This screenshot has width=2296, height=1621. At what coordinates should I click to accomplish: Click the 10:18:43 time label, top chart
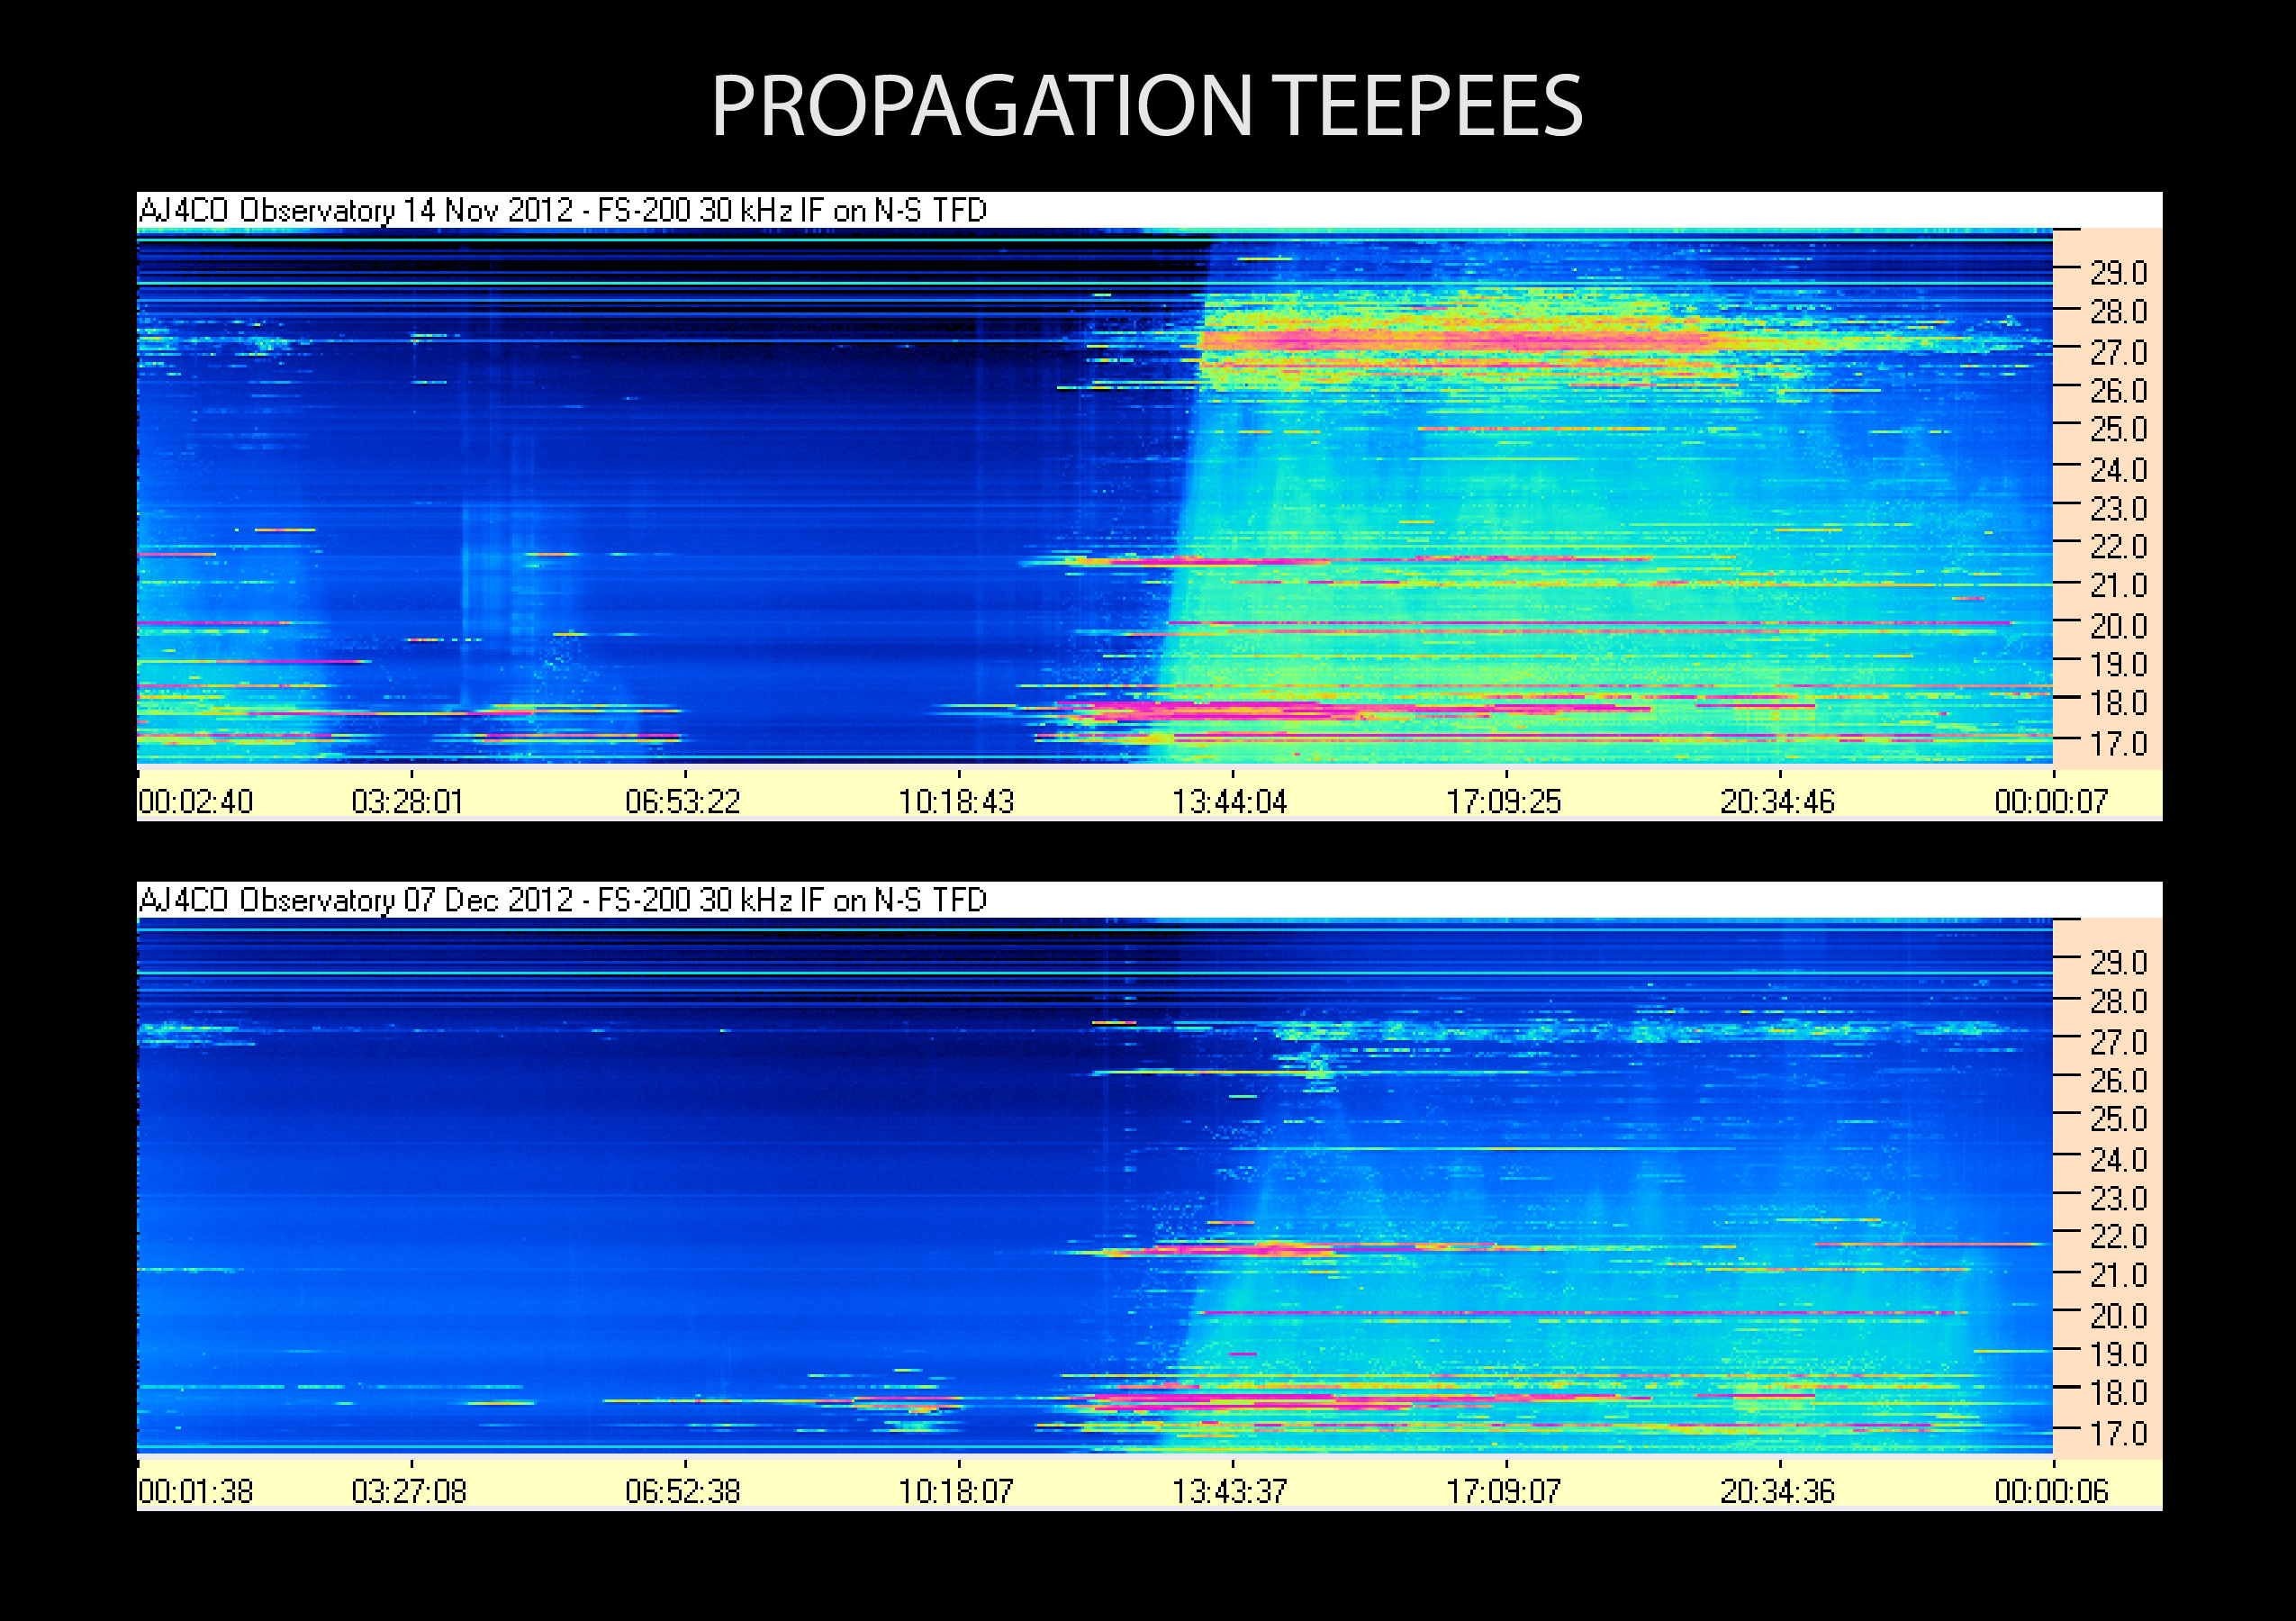[956, 802]
